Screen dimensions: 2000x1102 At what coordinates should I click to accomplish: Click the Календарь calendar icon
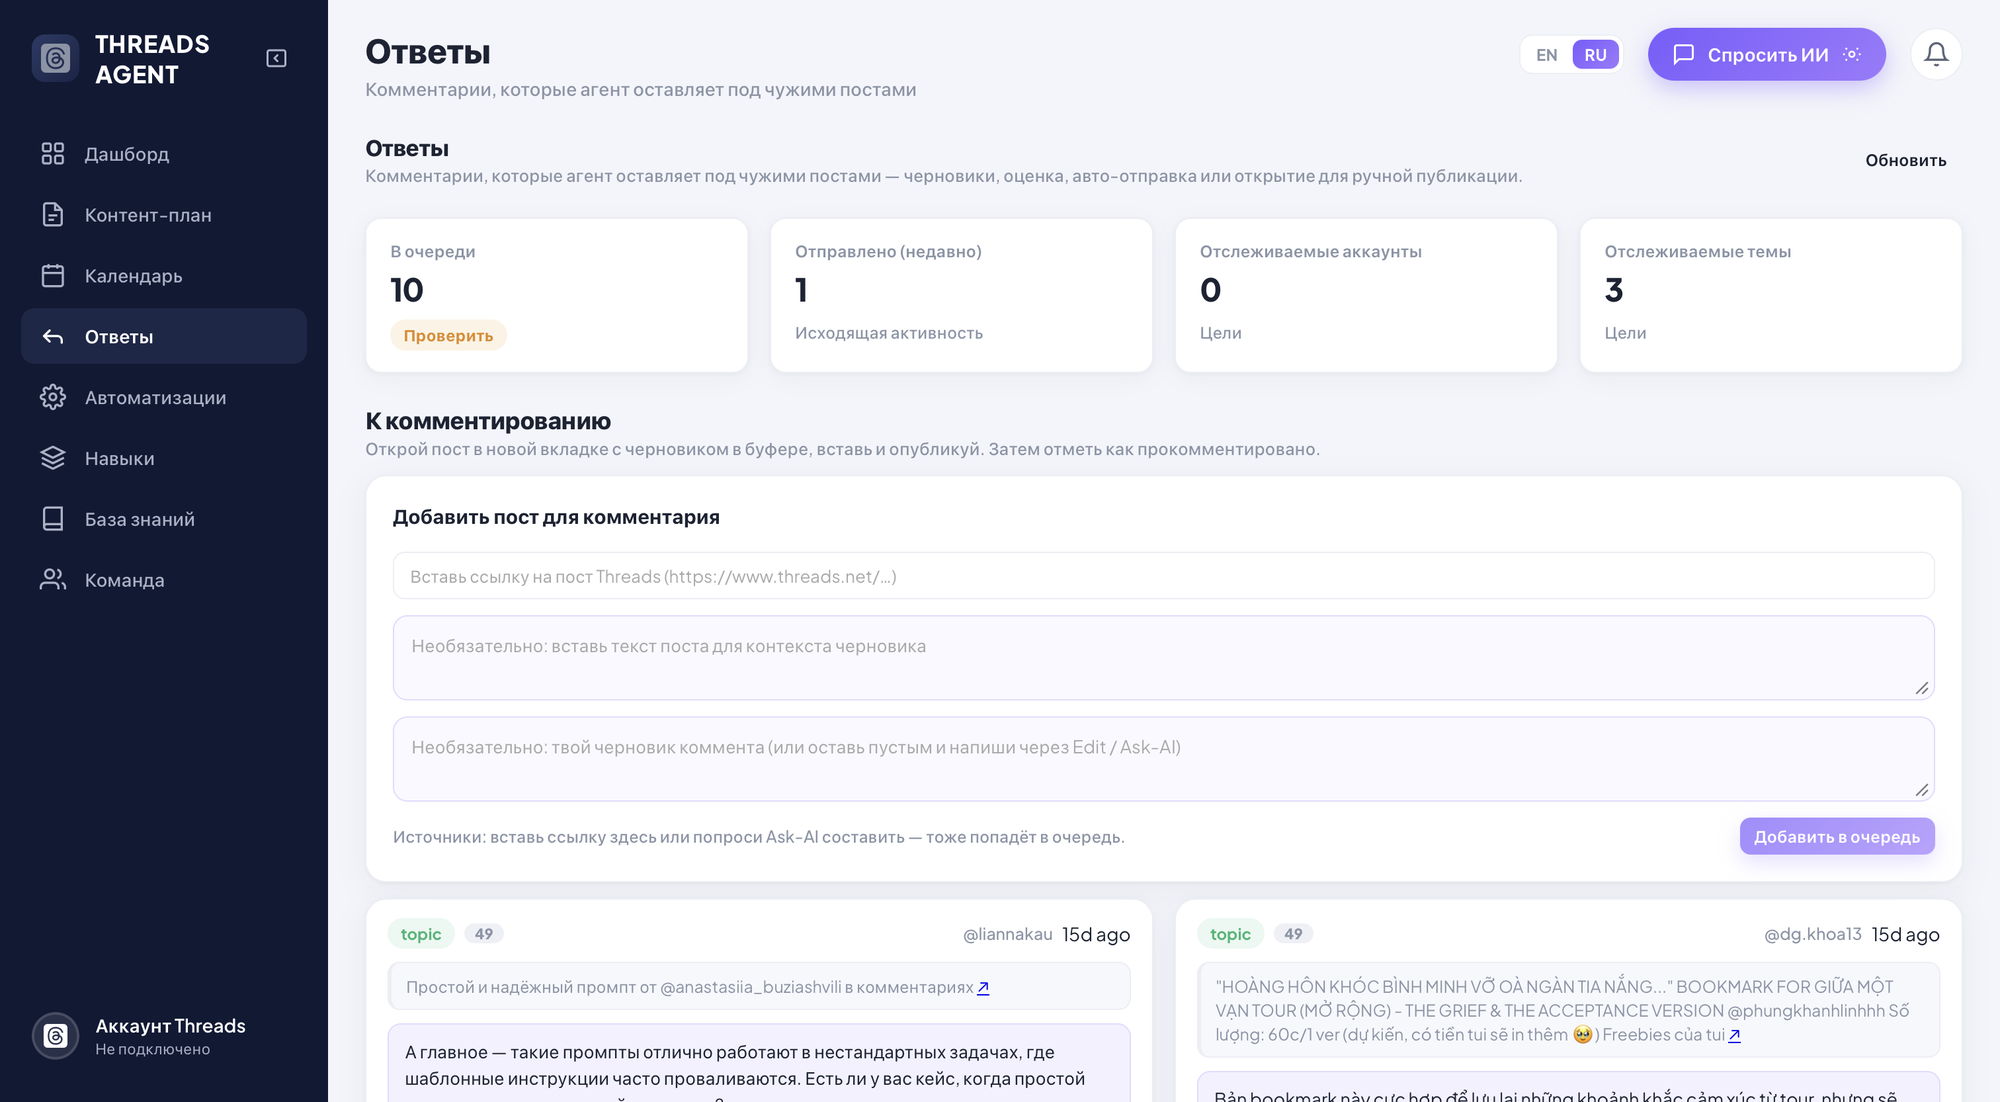[x=53, y=276]
